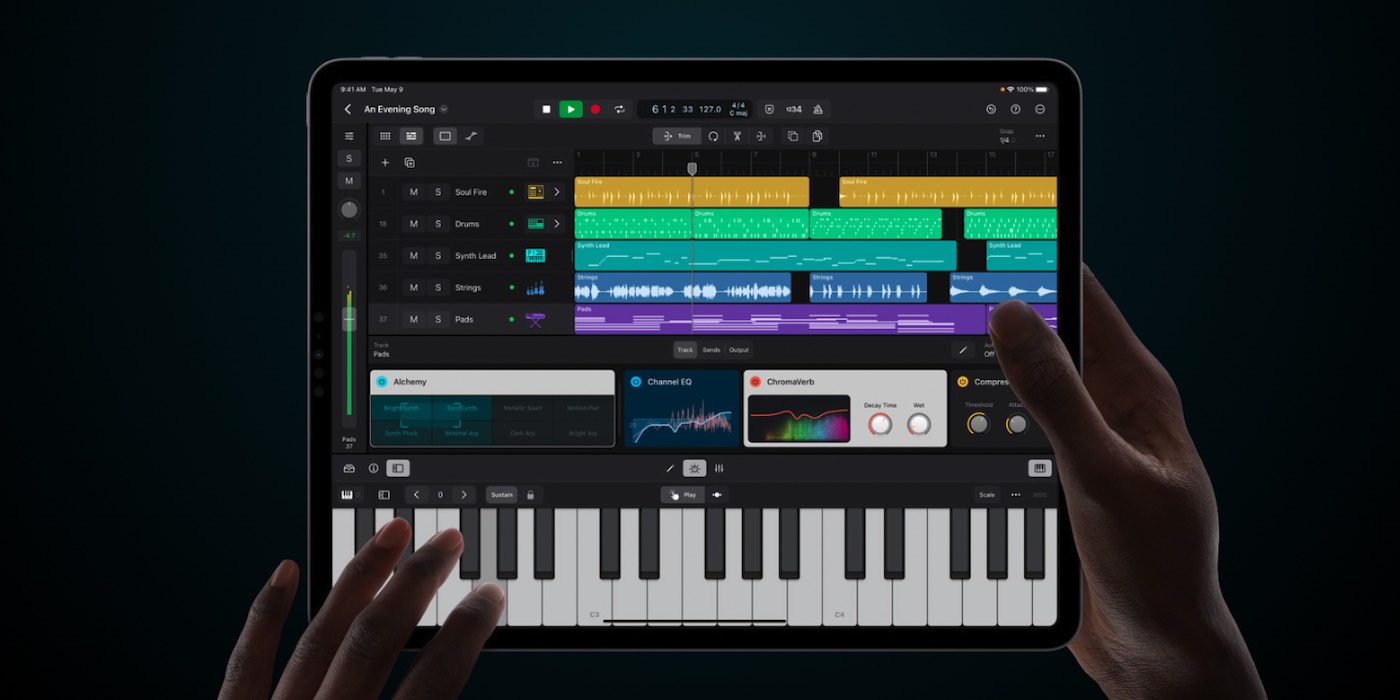Open the Mixer with the faders icon

pyautogui.click(x=719, y=467)
